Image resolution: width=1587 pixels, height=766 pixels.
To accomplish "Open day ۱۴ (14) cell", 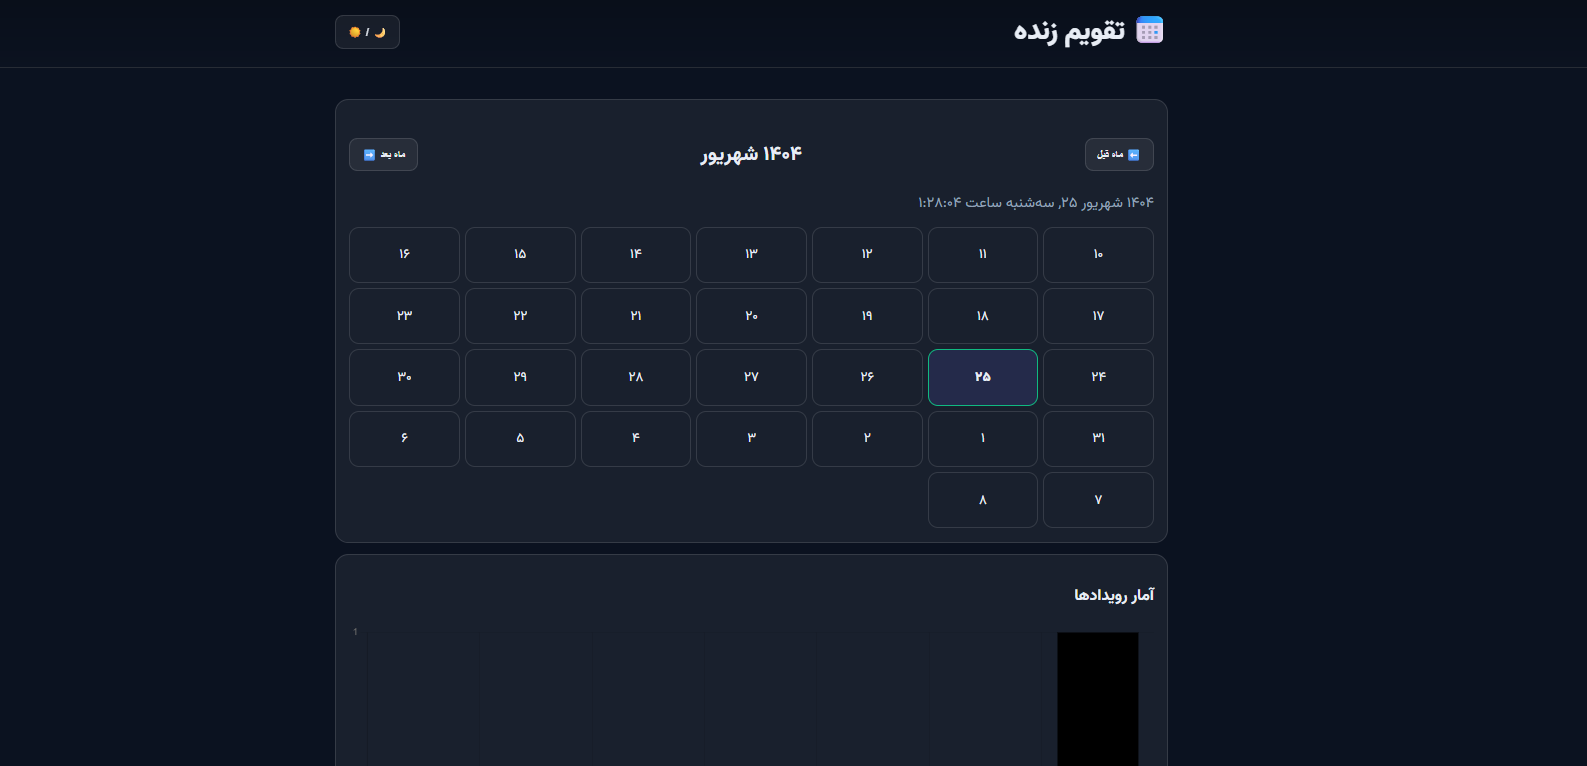I will pyautogui.click(x=636, y=255).
